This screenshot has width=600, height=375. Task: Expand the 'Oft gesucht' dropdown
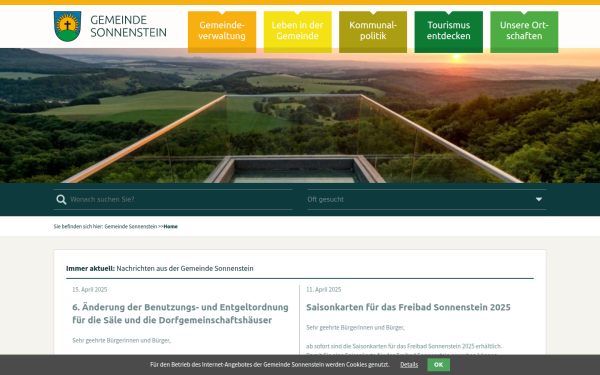click(427, 199)
